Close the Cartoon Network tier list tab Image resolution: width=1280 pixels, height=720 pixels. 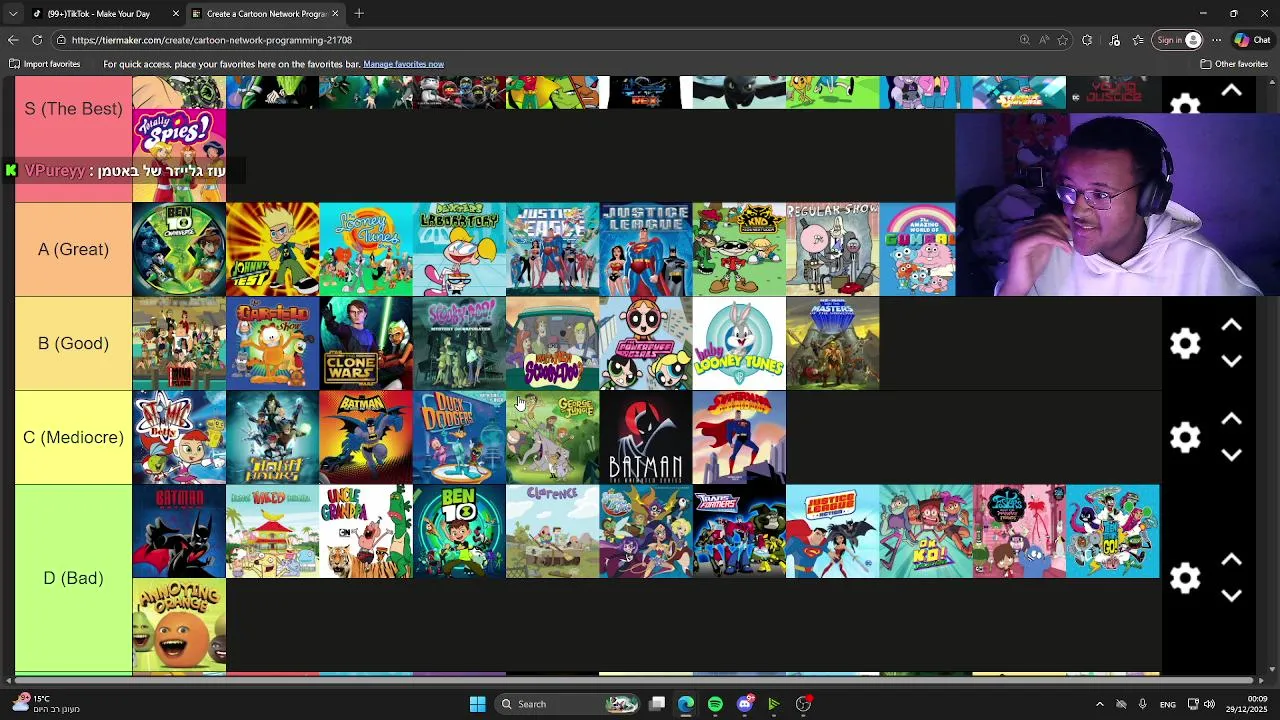point(335,14)
